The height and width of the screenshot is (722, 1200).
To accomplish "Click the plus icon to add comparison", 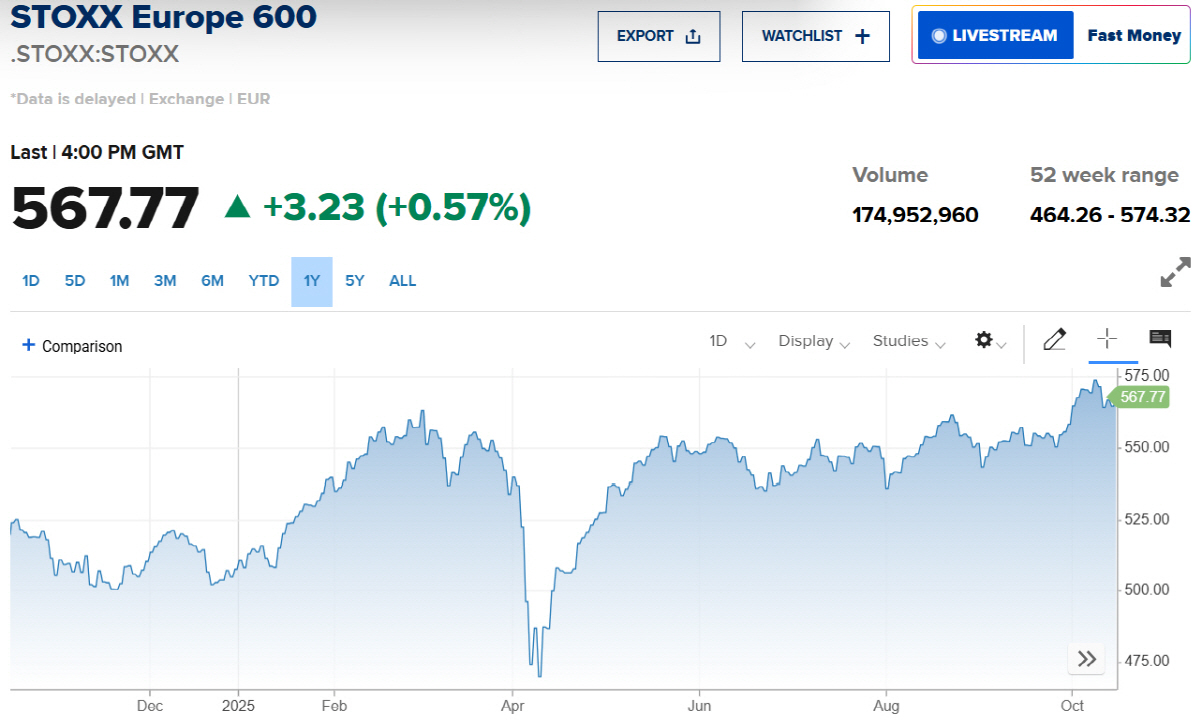I will [x=28, y=345].
